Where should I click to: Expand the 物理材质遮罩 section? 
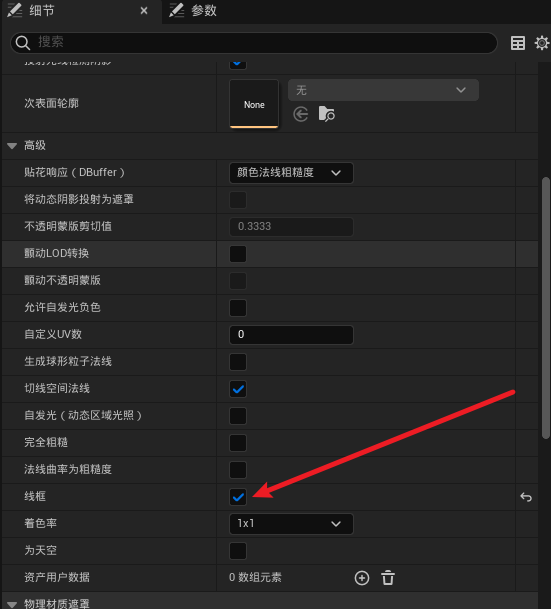coord(12,604)
